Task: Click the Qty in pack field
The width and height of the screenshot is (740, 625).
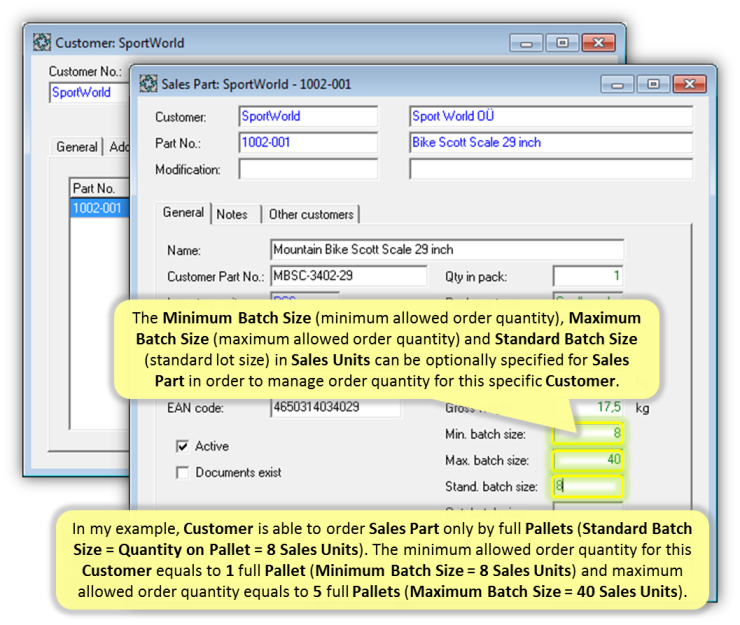Action: (x=588, y=276)
